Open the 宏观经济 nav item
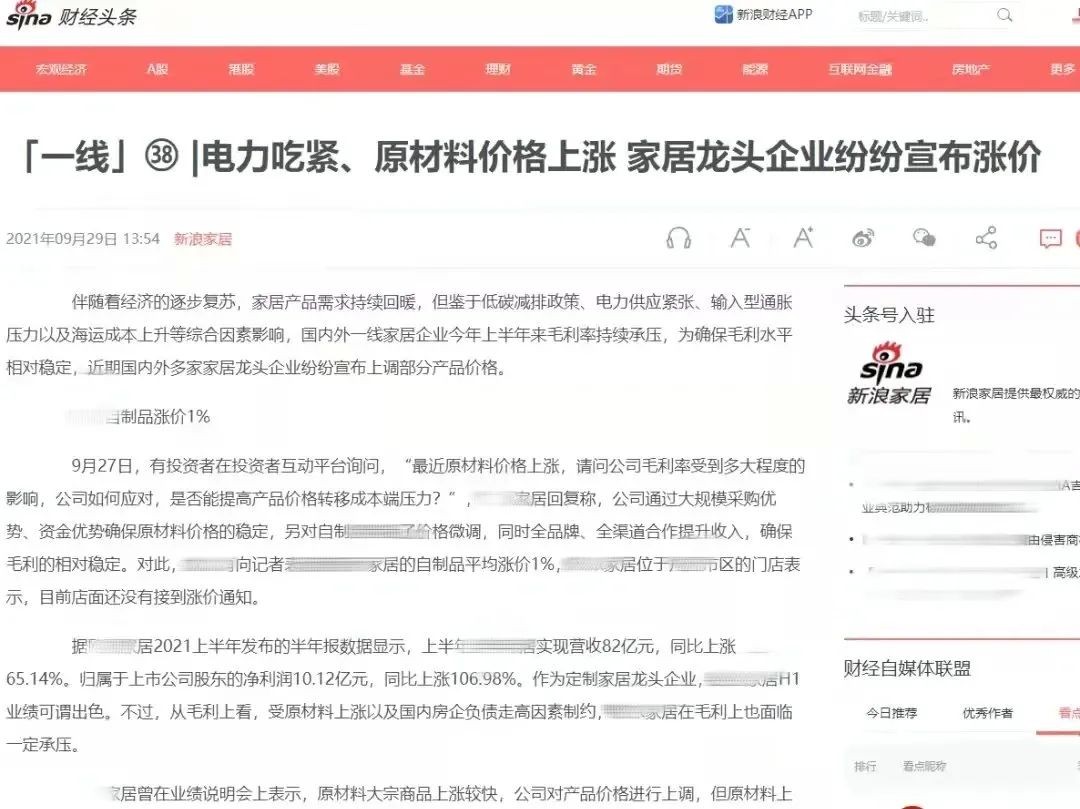Image resolution: width=1080 pixels, height=809 pixels. (61, 69)
